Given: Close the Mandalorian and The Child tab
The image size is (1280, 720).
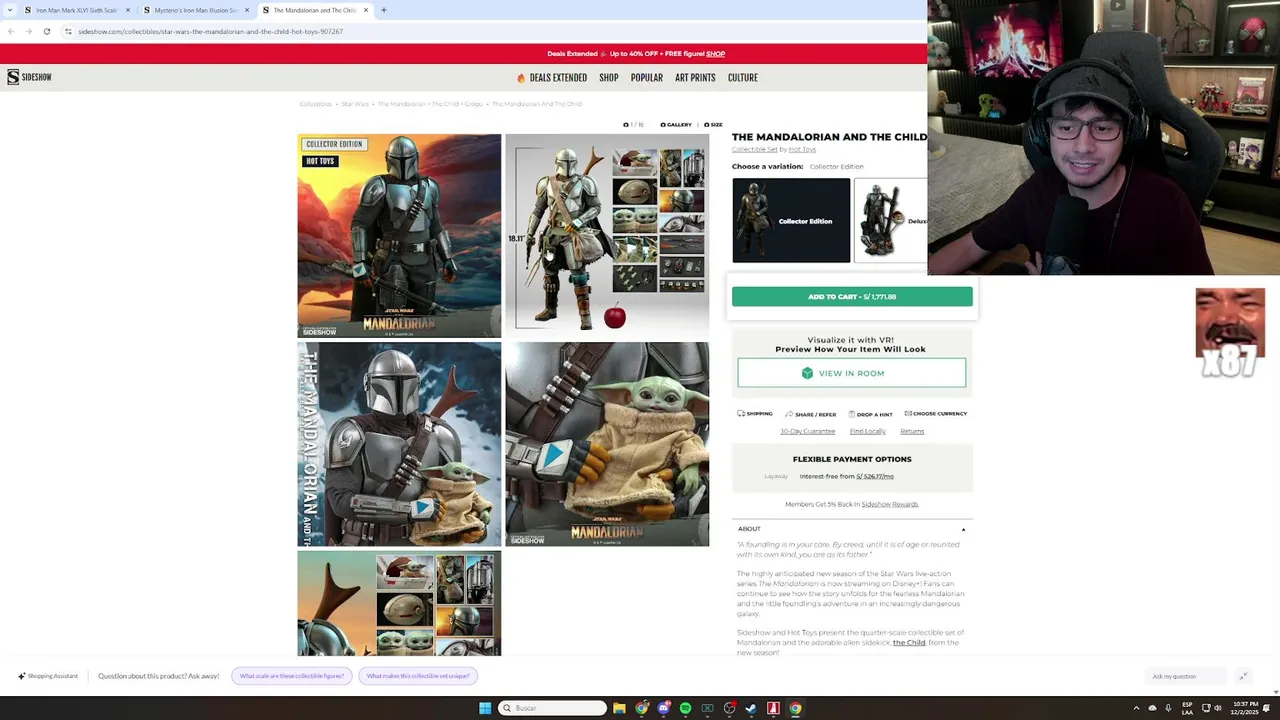Looking at the screenshot, I should 366,10.
